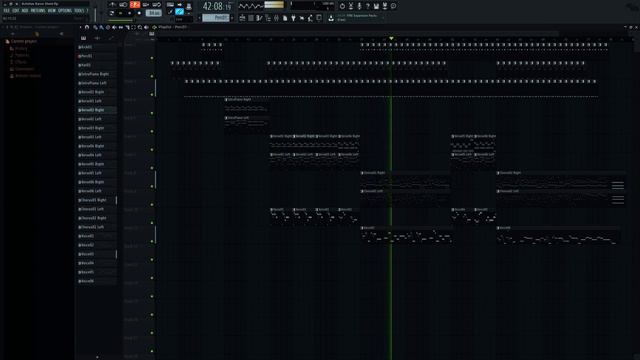The width and height of the screenshot is (640, 360).
Task: Click the save project disk icon
Action: 376,6
